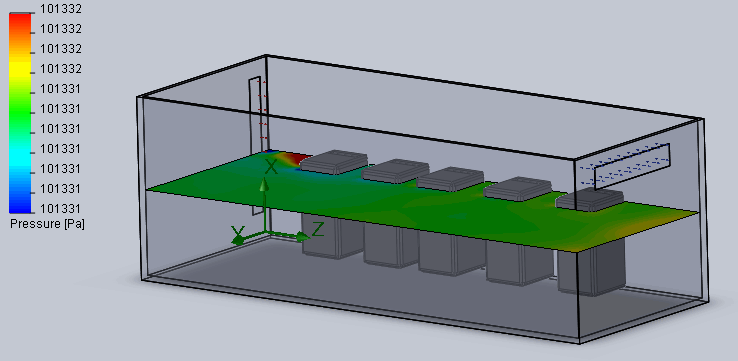The image size is (738, 361).
Task: Click the green X axis arrow
Action: [x=265, y=185]
